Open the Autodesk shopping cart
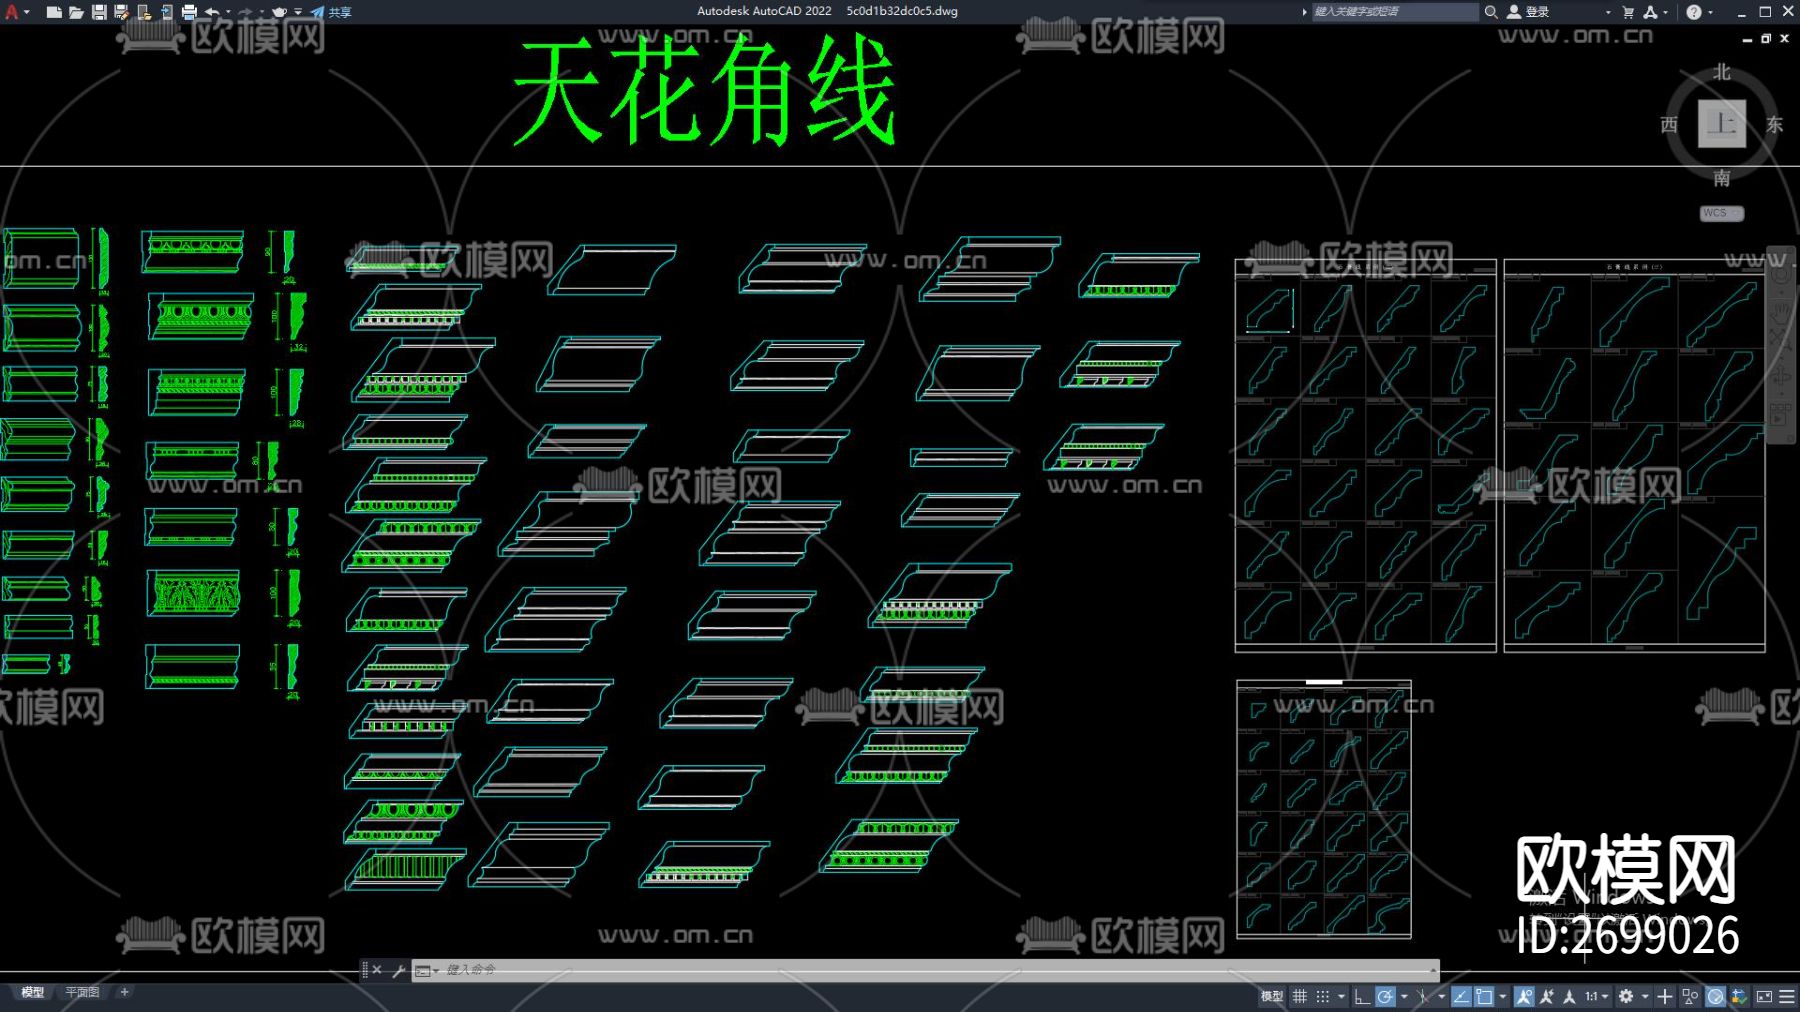This screenshot has height=1012, width=1800. point(1628,12)
